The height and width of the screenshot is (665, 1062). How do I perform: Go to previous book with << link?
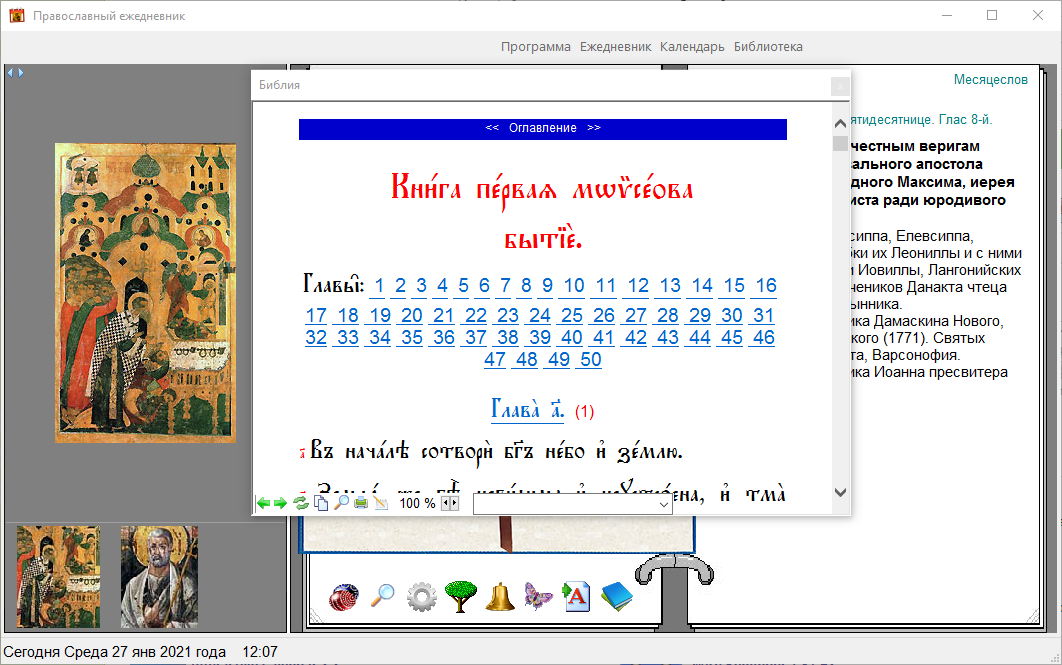(492, 127)
